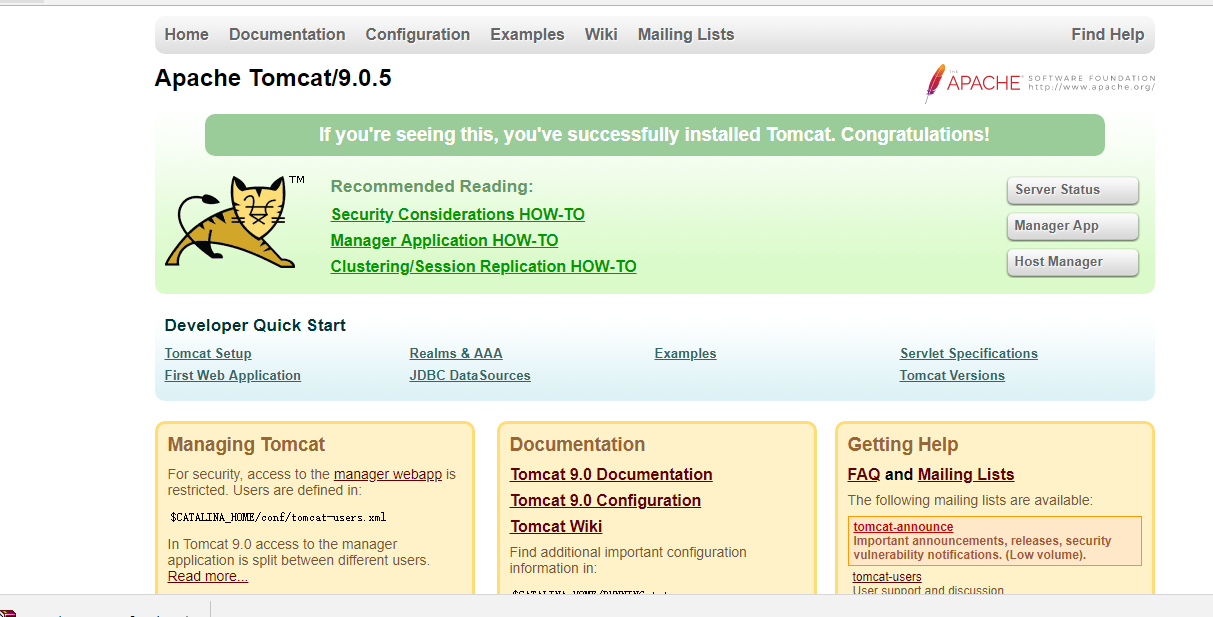Click the Managing Tomcat heading
The width and height of the screenshot is (1213, 617).
[246, 444]
